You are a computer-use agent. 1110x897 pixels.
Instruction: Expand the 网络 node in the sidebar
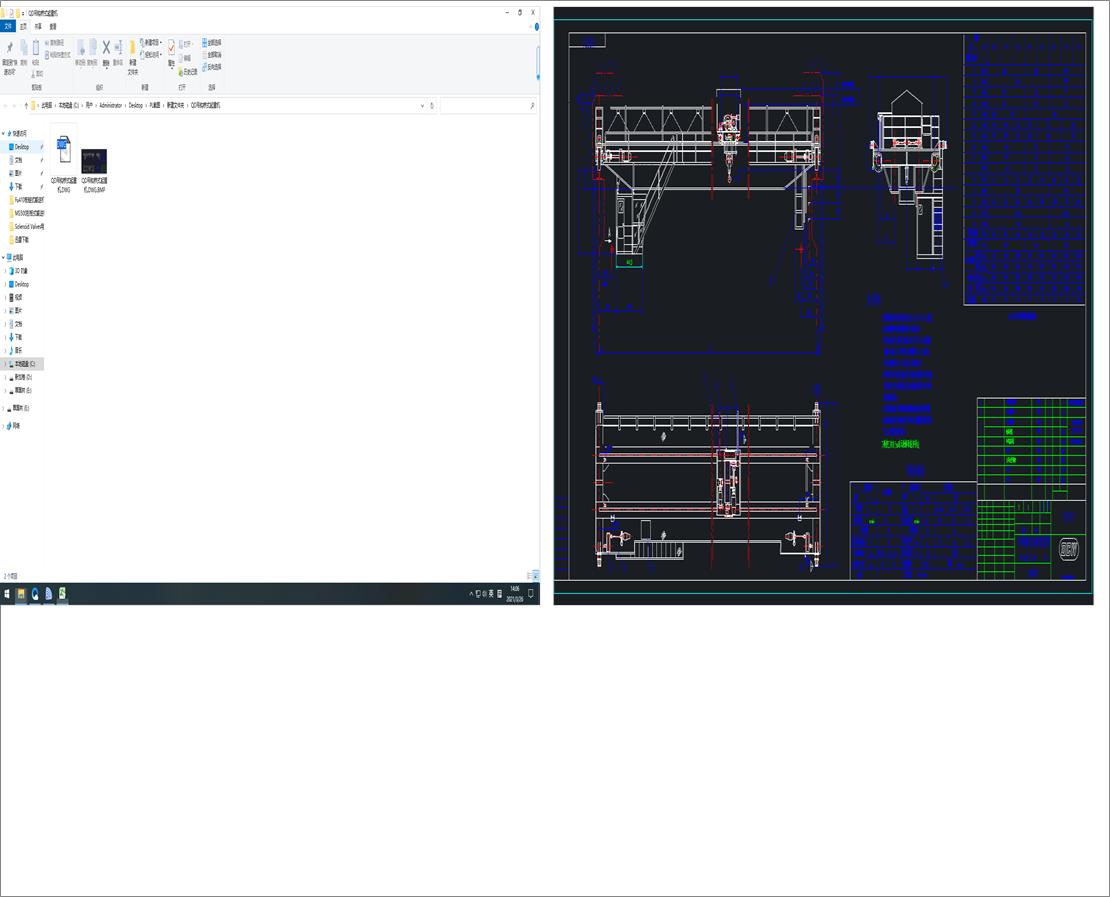(x=6, y=426)
